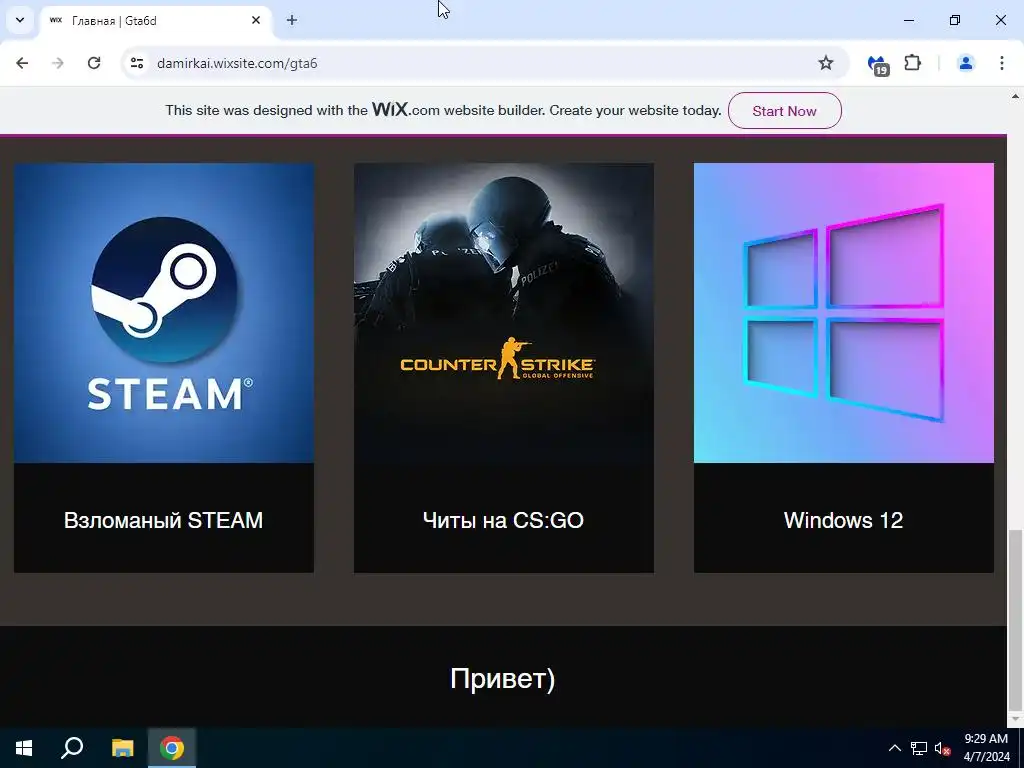This screenshot has height=768, width=1024.
Task: Open the Extensions puzzle-piece menu
Action: tap(912, 63)
